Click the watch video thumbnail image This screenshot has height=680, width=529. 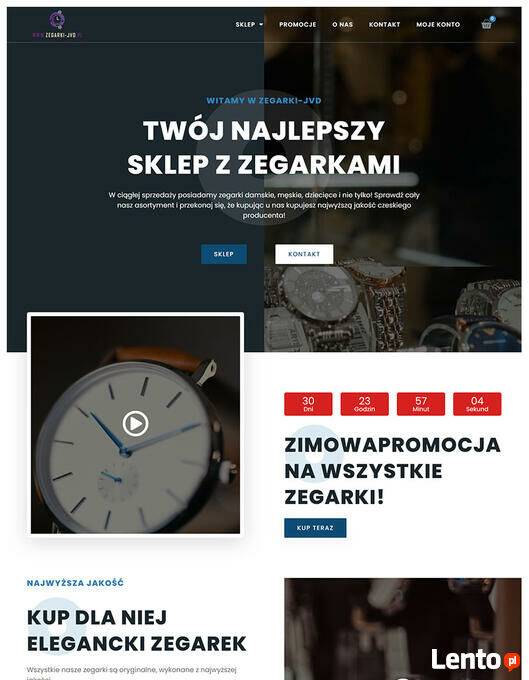click(x=135, y=425)
